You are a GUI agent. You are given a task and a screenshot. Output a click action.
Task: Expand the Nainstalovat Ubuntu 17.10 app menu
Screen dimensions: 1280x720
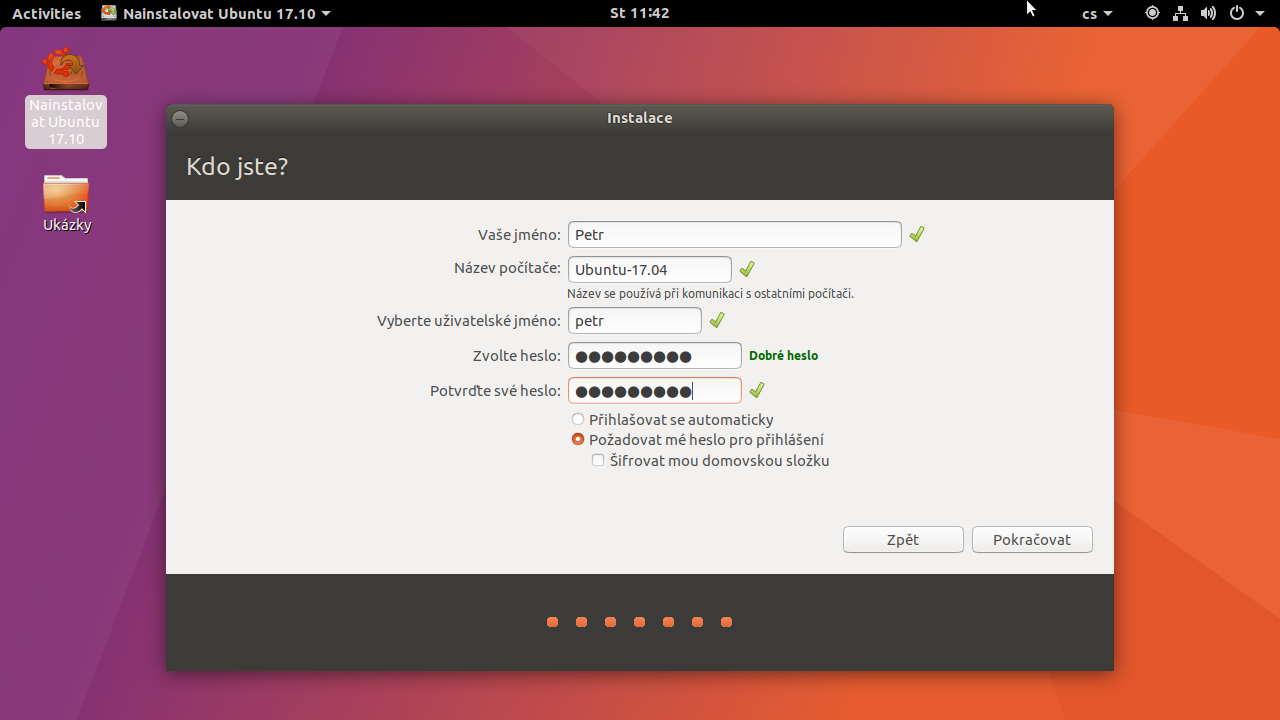click(216, 13)
